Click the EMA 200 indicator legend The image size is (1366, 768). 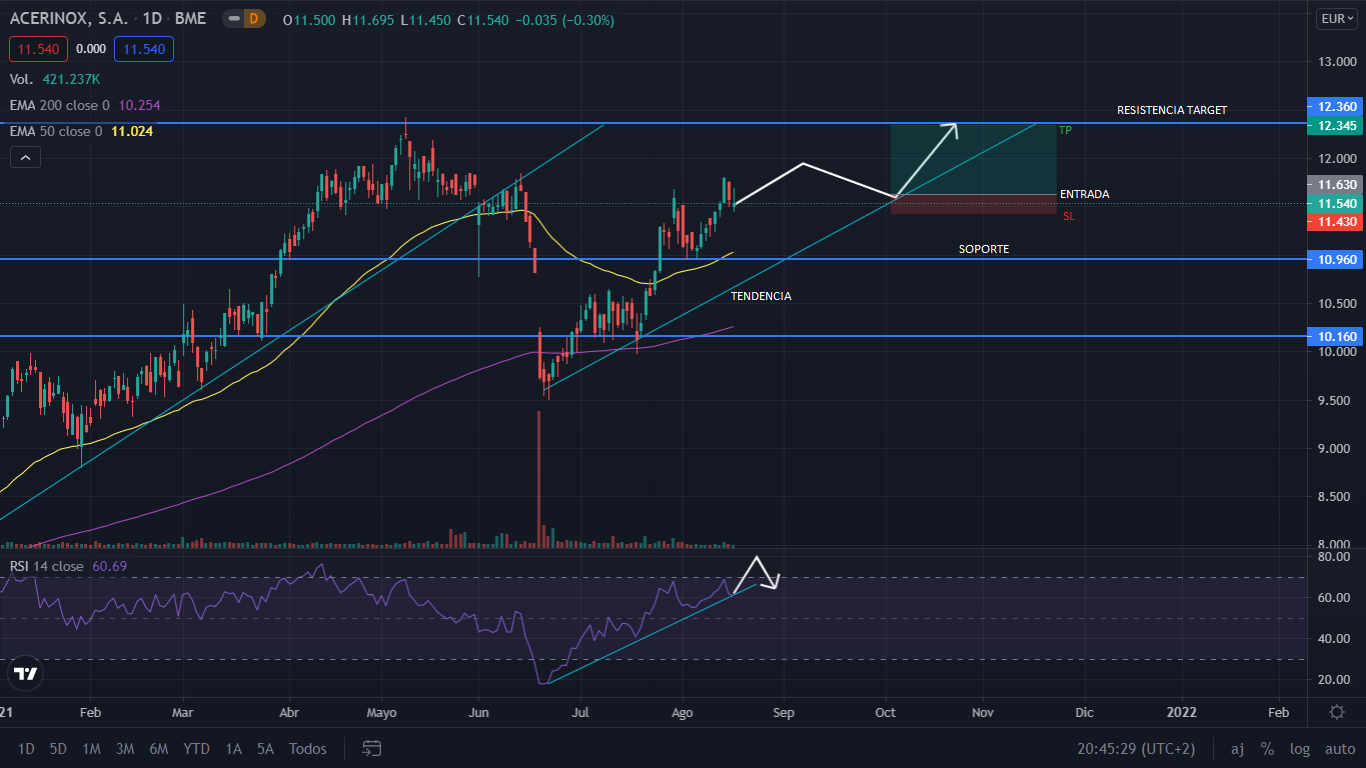[x=84, y=105]
